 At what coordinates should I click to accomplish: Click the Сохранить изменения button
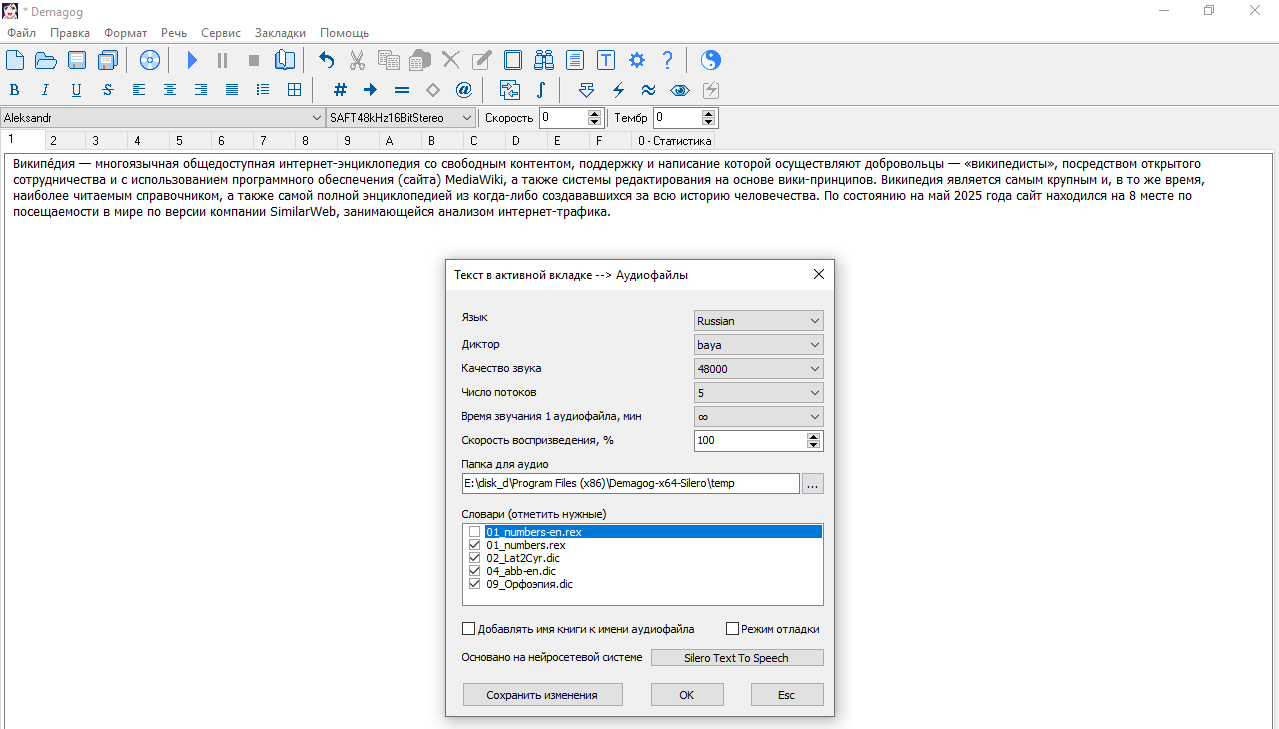(542, 695)
